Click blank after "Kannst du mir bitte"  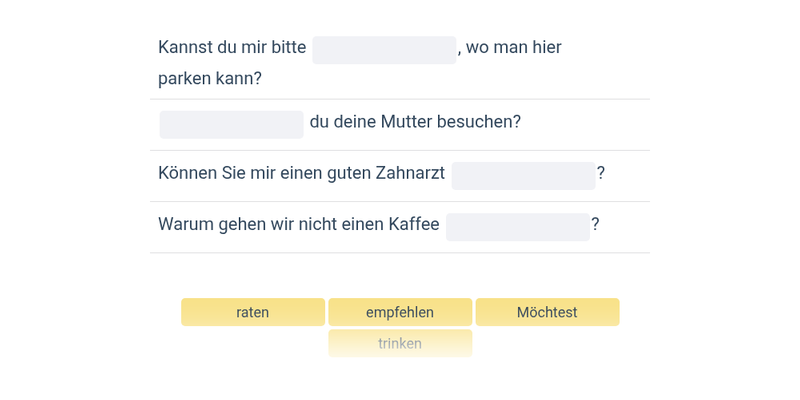[384, 49]
